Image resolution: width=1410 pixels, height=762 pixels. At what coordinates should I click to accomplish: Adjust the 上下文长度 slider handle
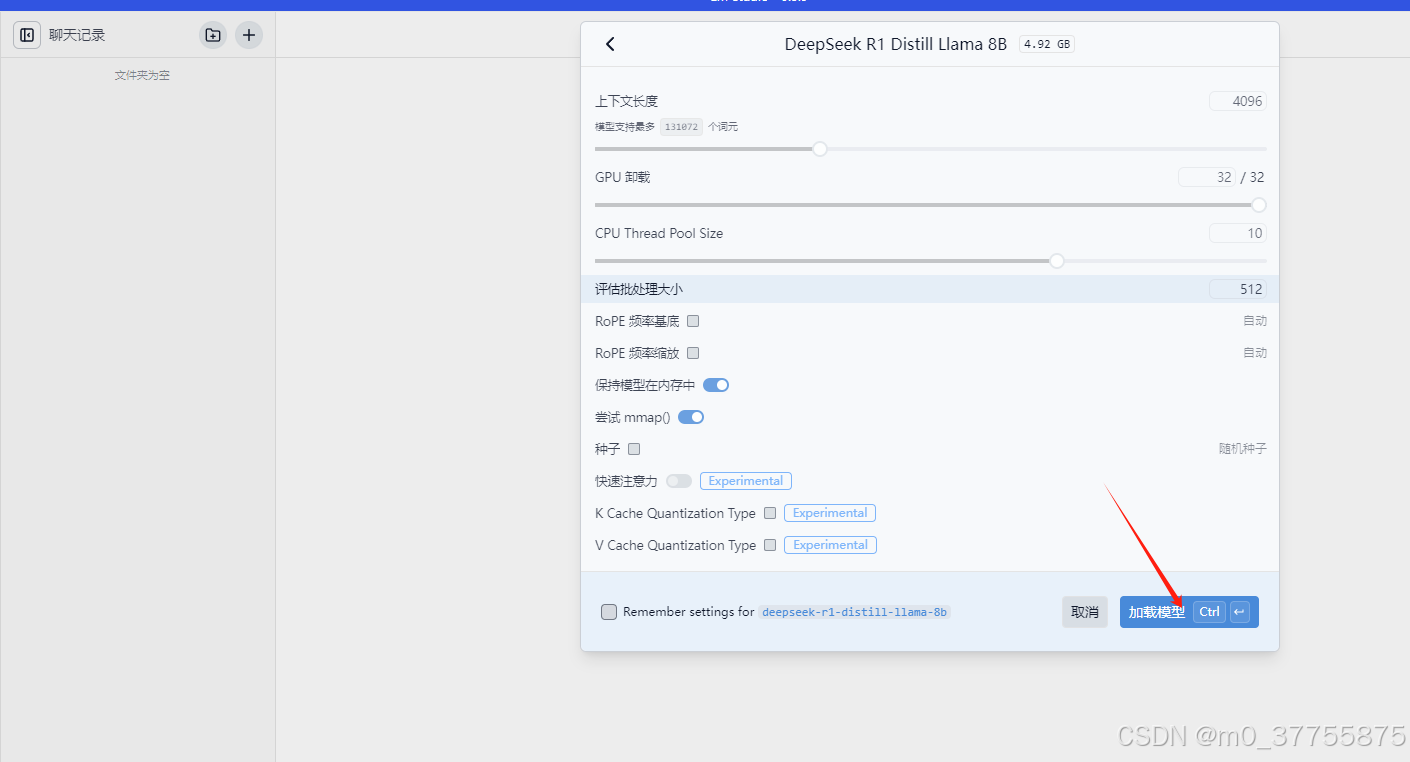[820, 149]
